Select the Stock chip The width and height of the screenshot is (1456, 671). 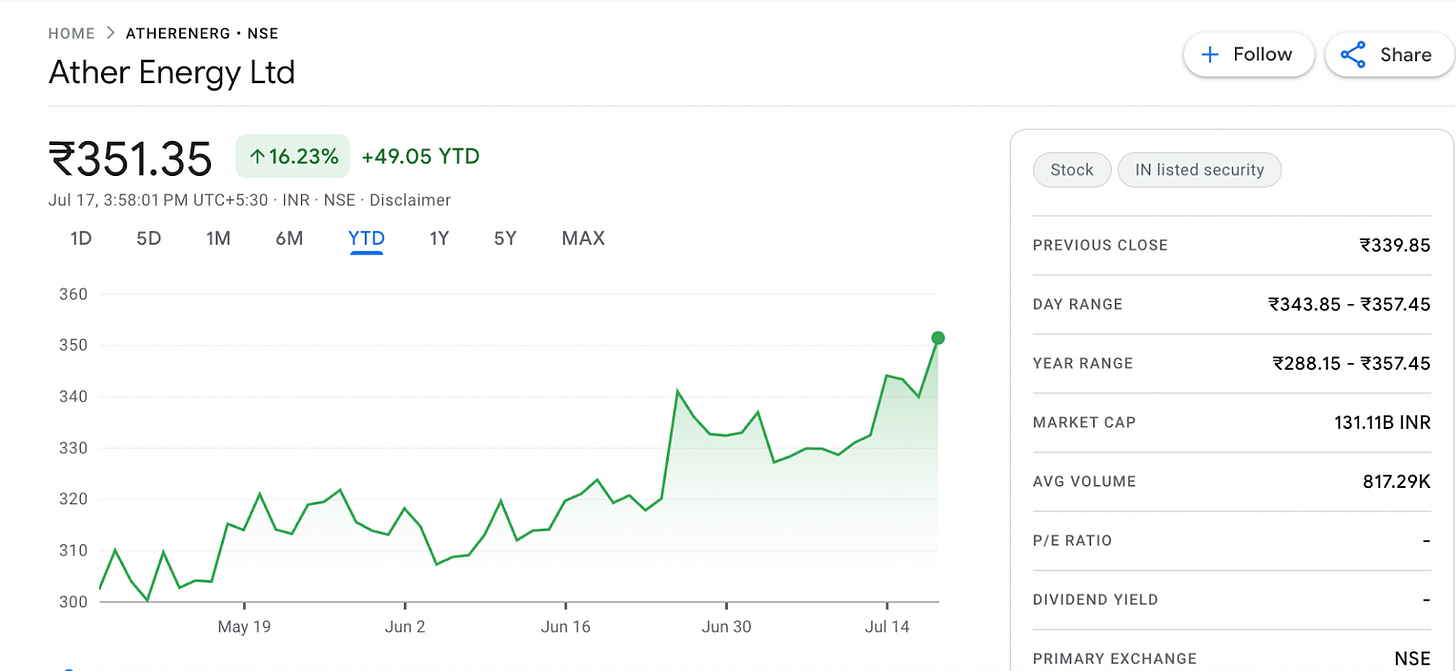pyautogui.click(x=1072, y=170)
